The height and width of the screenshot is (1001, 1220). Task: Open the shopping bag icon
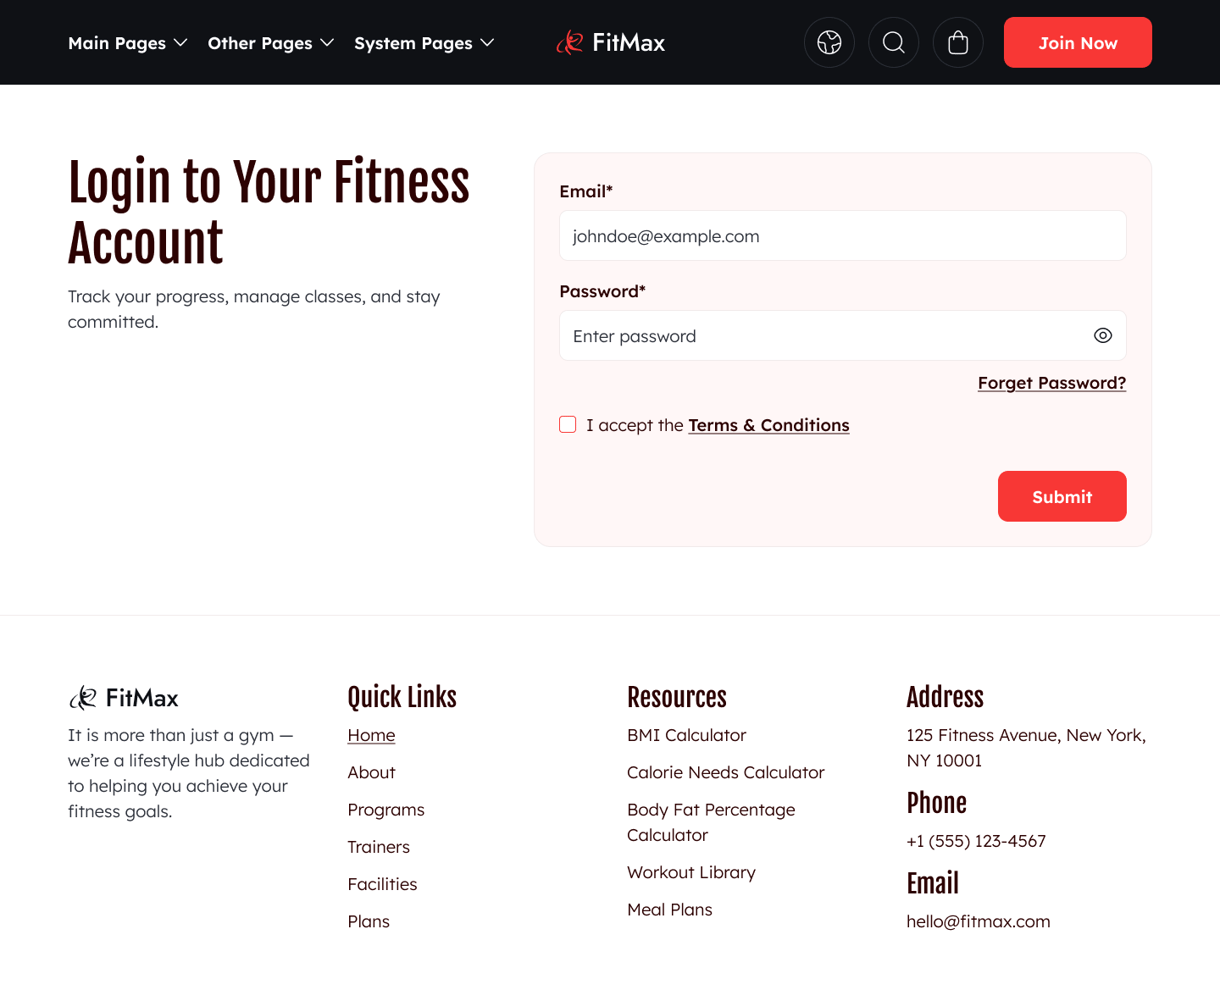pos(957,42)
